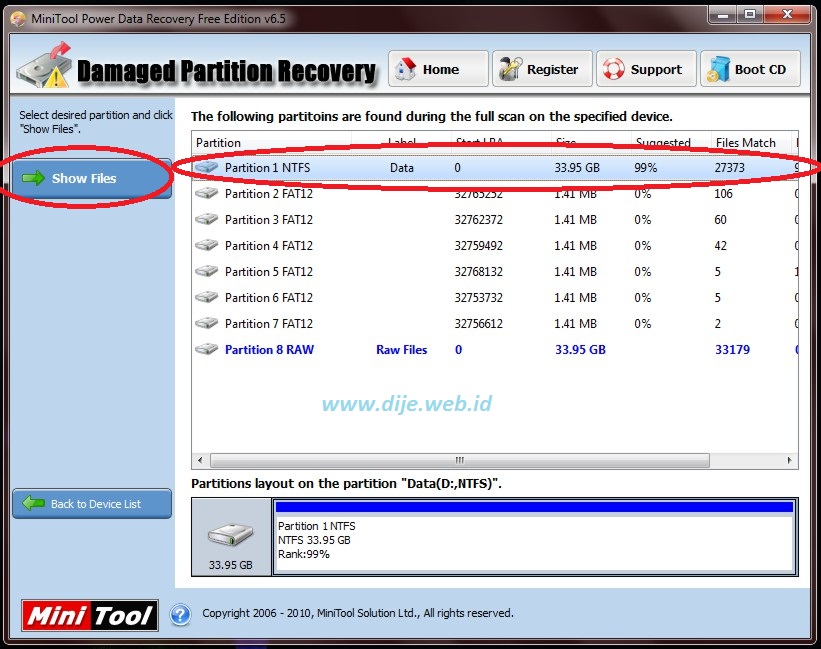Select the blue partition bar in layout

click(x=534, y=507)
